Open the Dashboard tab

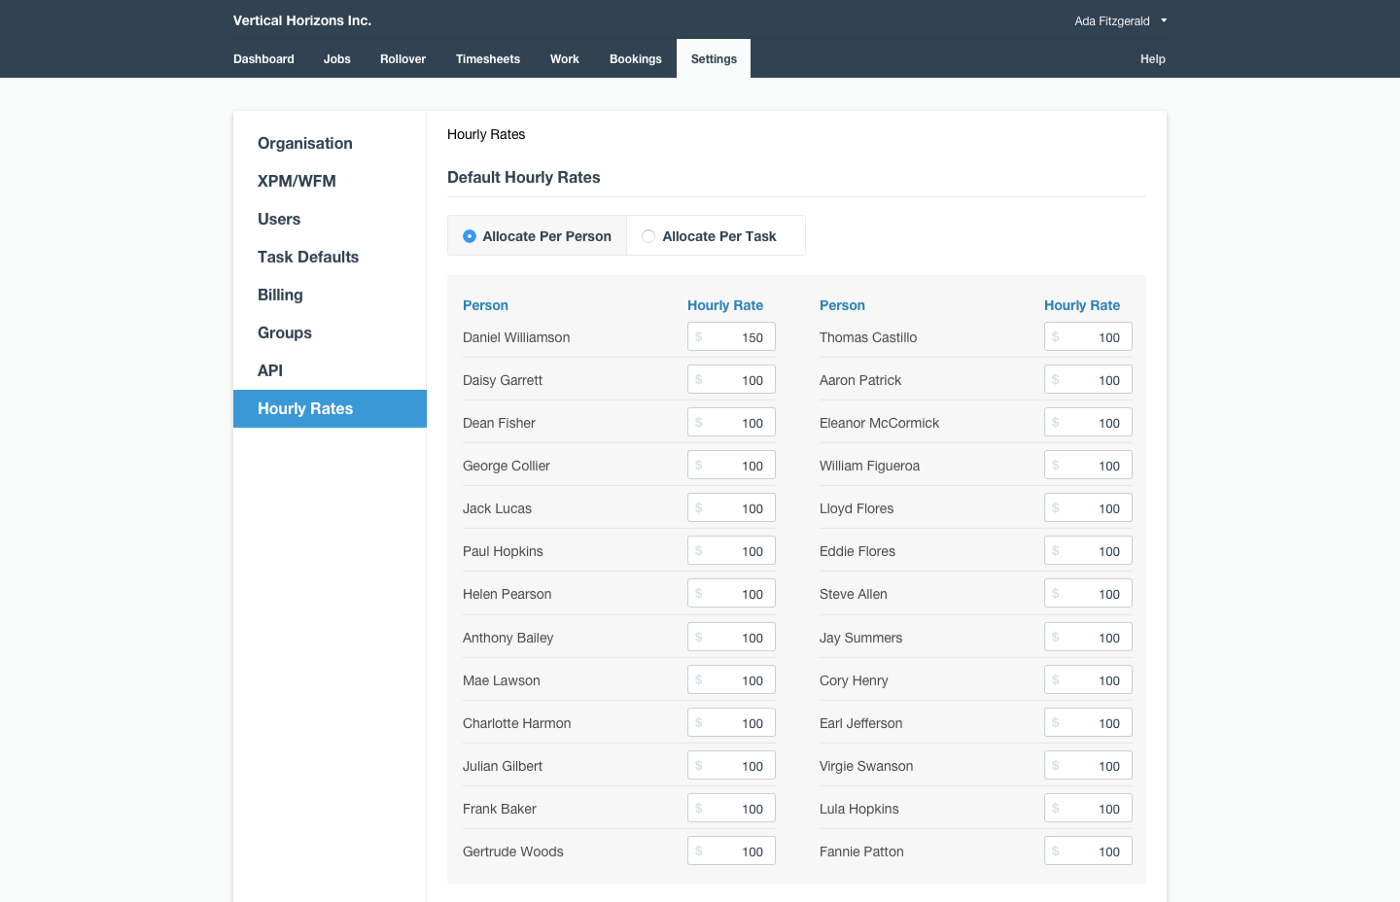tap(264, 59)
